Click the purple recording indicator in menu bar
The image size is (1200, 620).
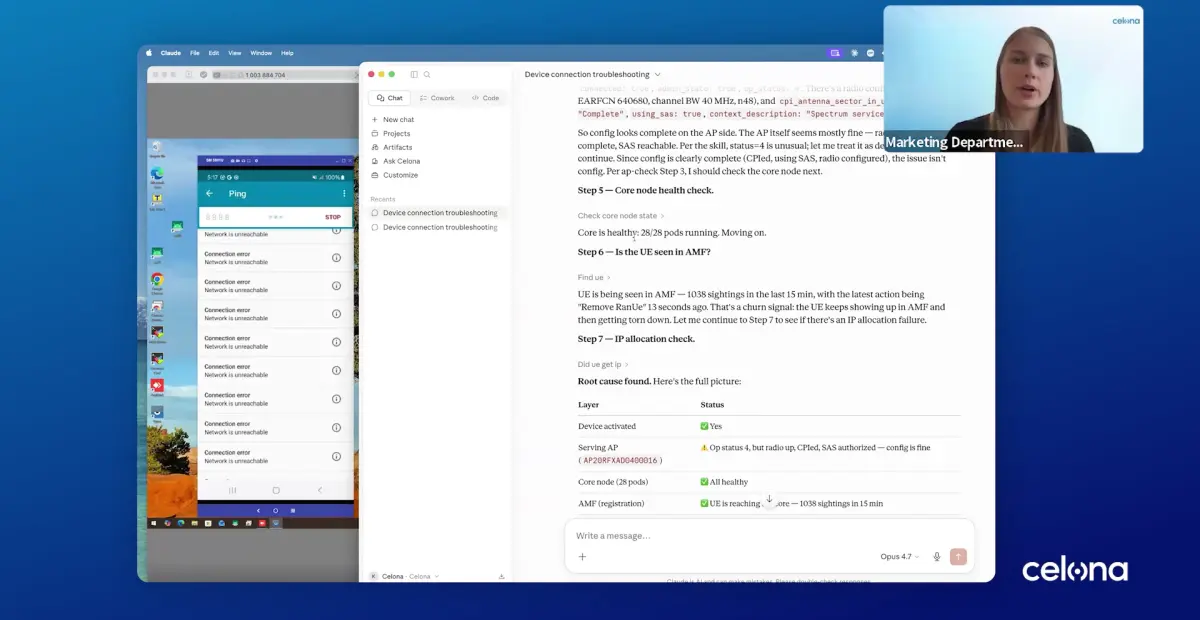click(x=835, y=53)
